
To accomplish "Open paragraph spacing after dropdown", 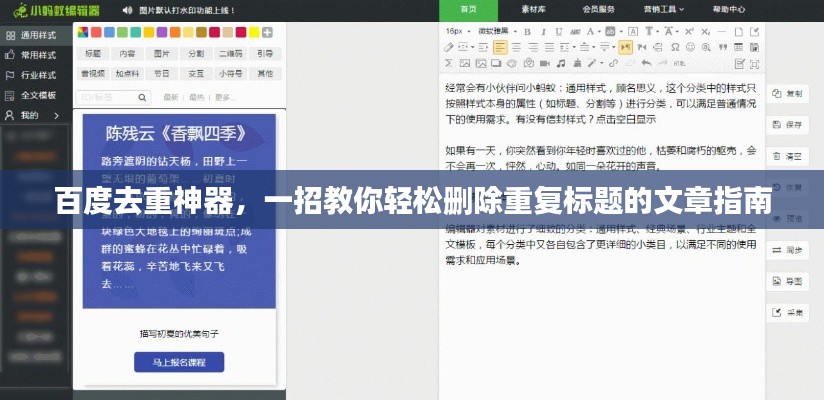I will [x=613, y=47].
